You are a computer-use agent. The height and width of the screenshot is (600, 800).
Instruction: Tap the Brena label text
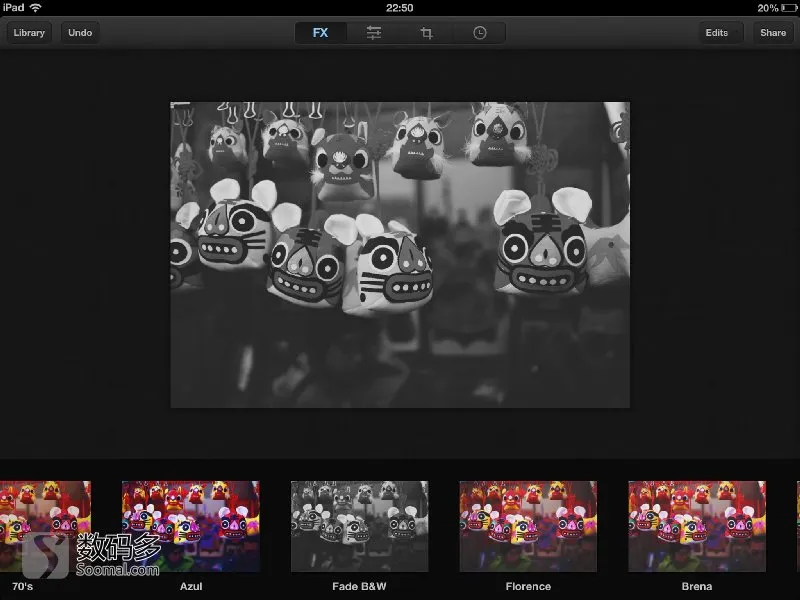point(697,586)
